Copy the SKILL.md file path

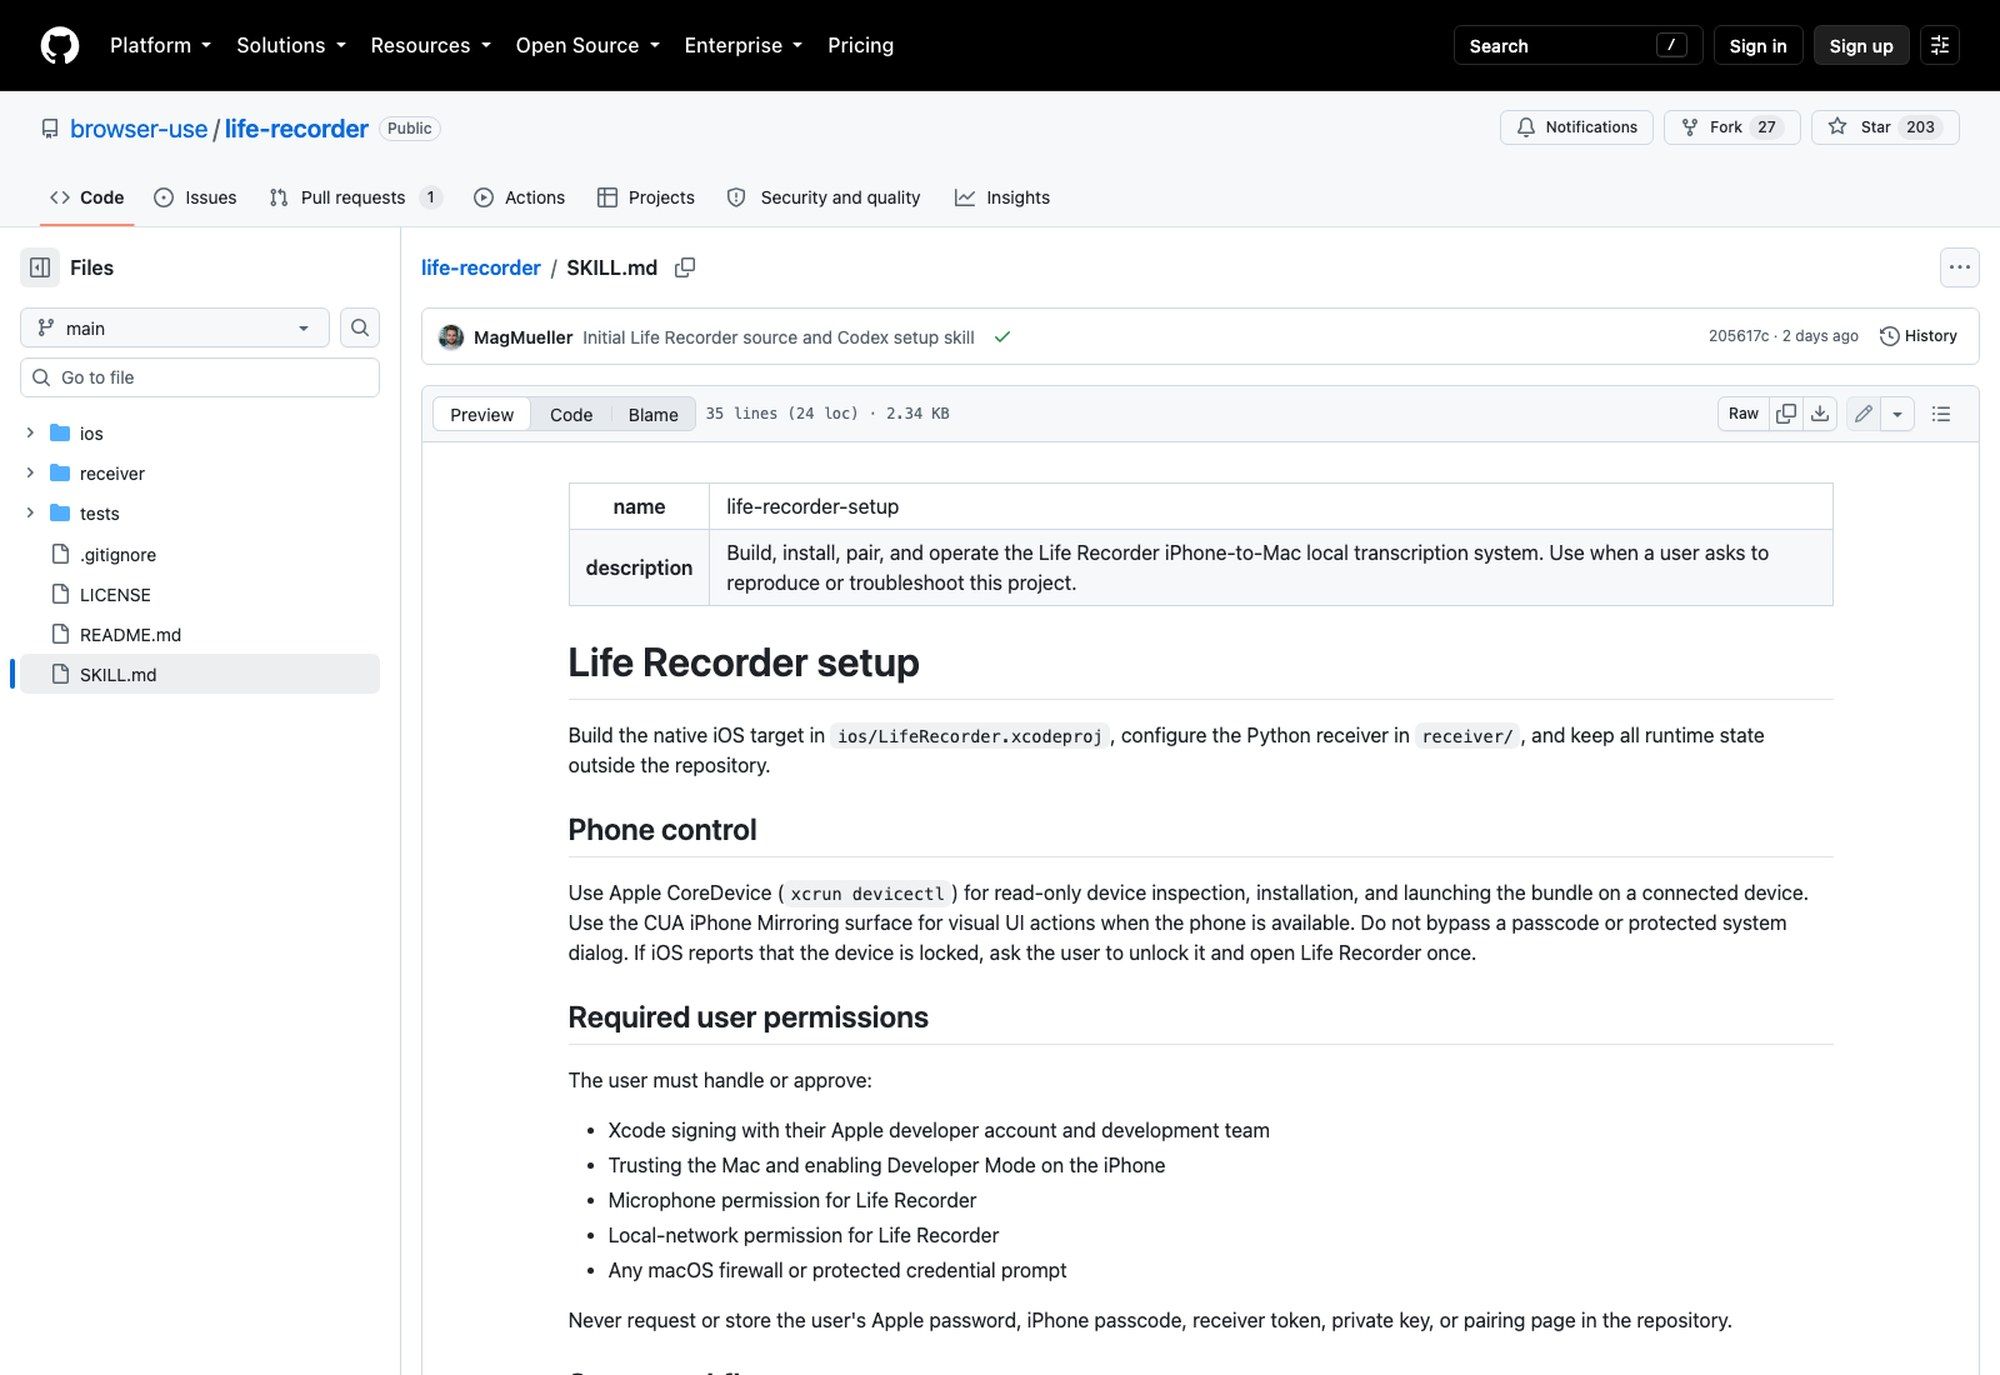[685, 268]
